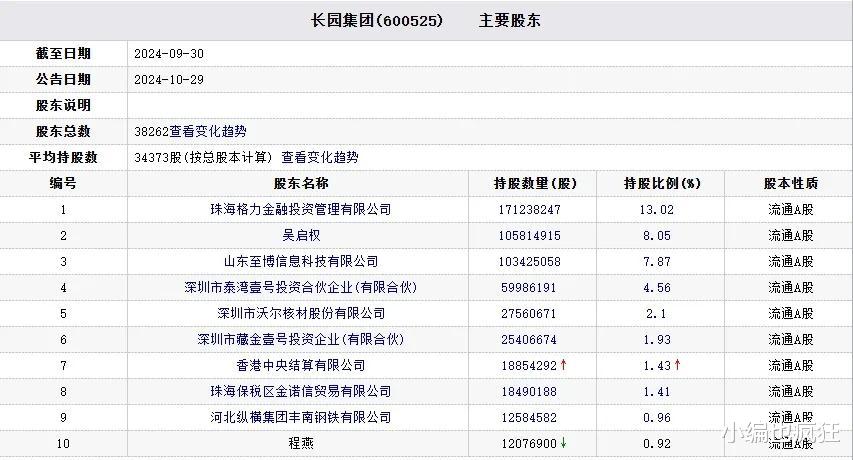Click 流通A股 in 香港中央结算 row
853x460 pixels.
[791, 365]
